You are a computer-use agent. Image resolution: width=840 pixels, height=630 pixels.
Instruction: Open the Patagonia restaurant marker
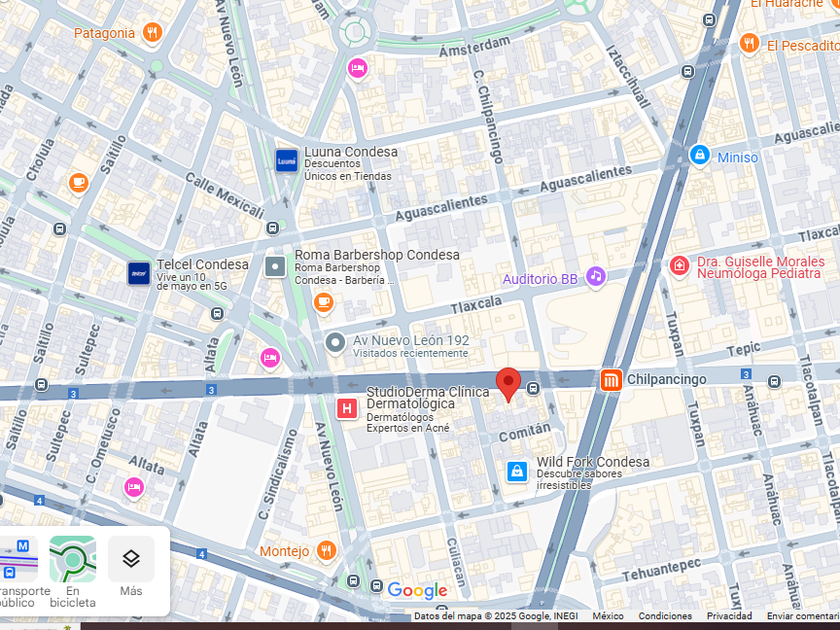pyautogui.click(x=153, y=33)
